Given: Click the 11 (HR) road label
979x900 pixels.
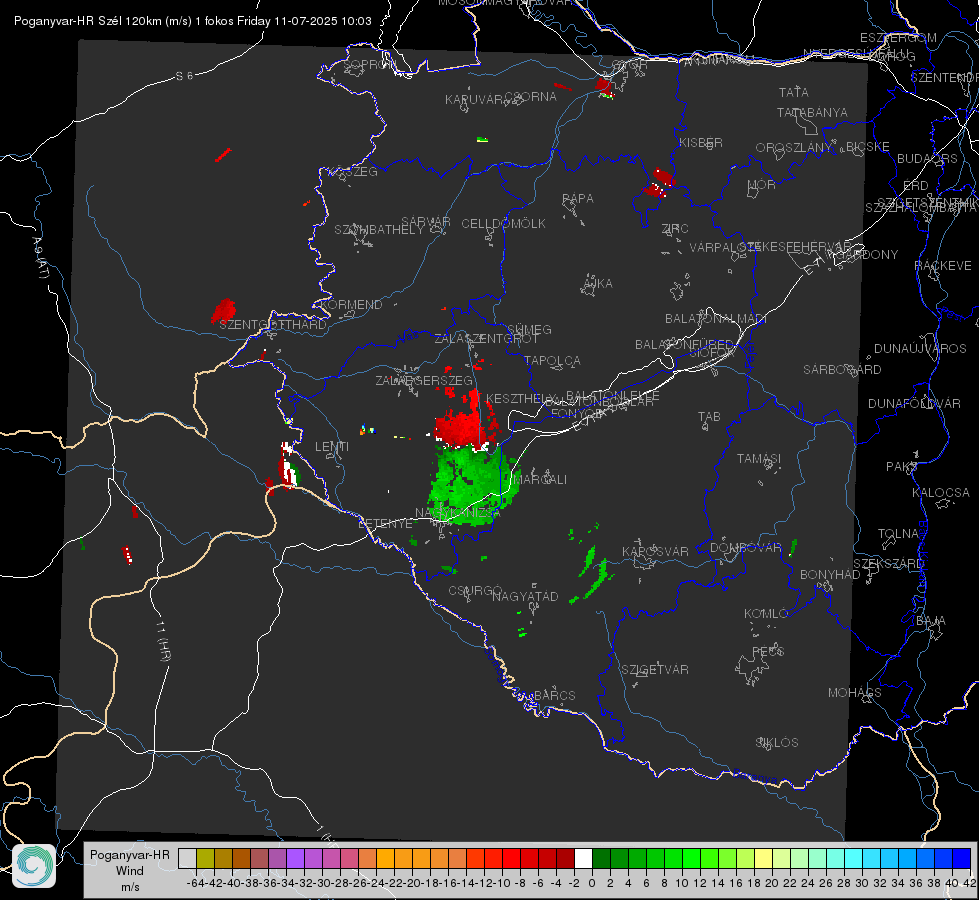Looking at the screenshot, I should pyautogui.click(x=163, y=640).
